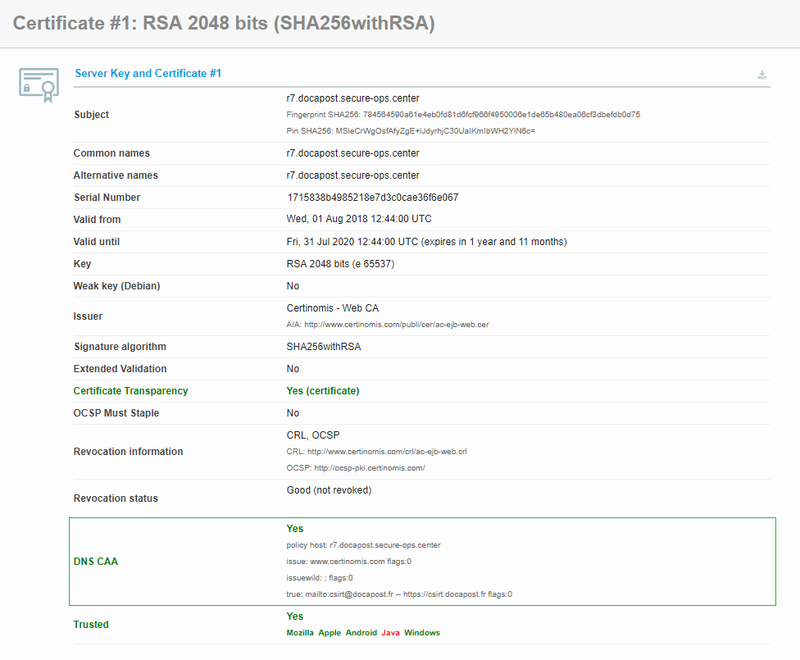Click the 'Common names' row label
Image resolution: width=800 pixels, height=660 pixels.
(x=112, y=153)
